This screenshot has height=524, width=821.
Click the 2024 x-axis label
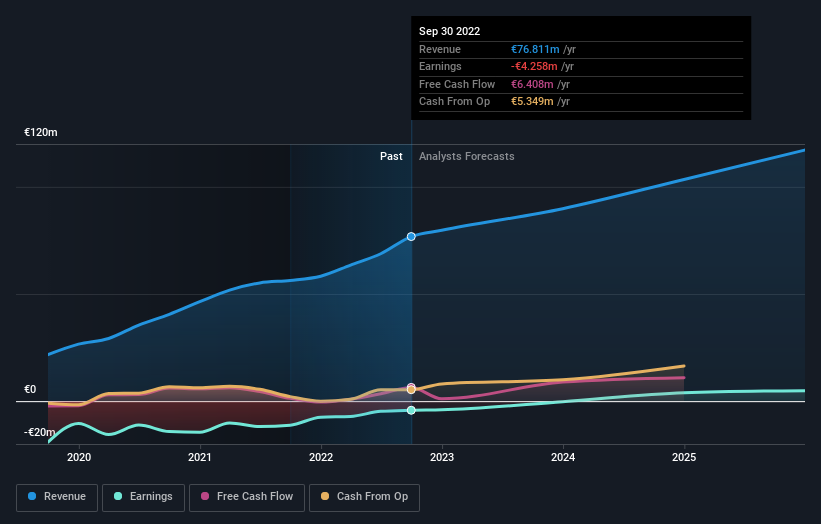click(563, 458)
